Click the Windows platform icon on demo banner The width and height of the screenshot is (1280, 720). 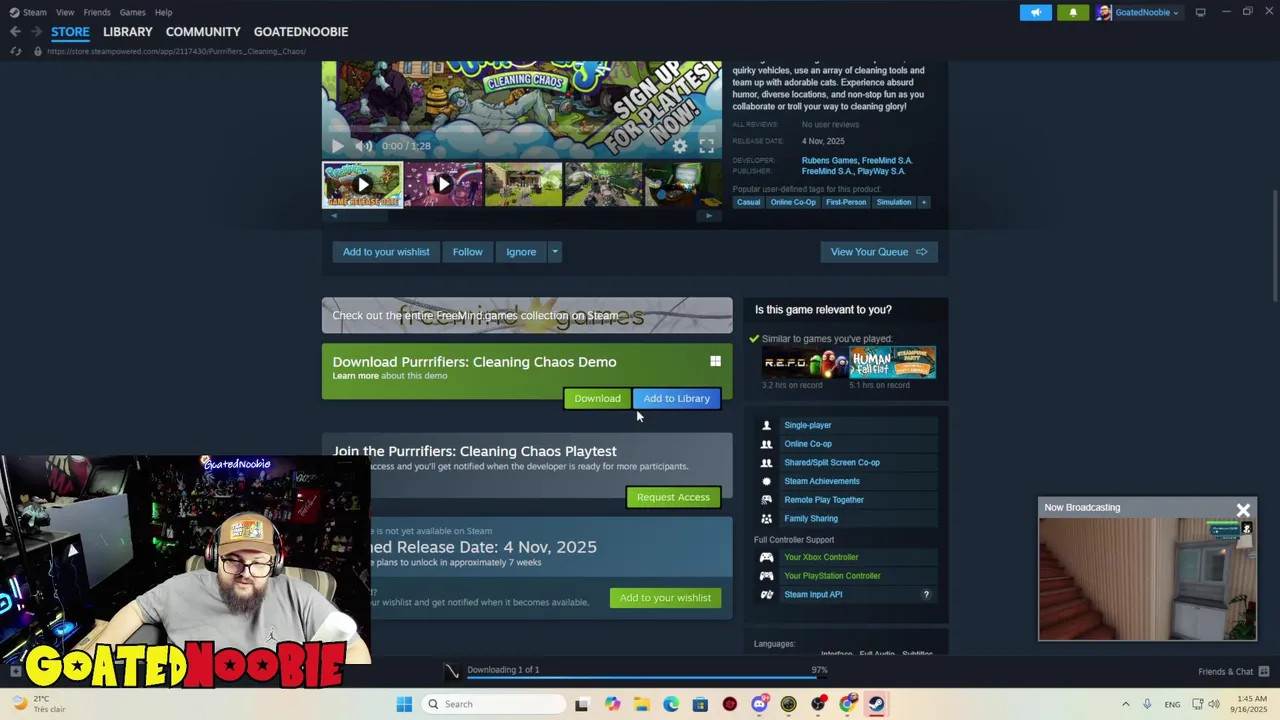point(715,361)
